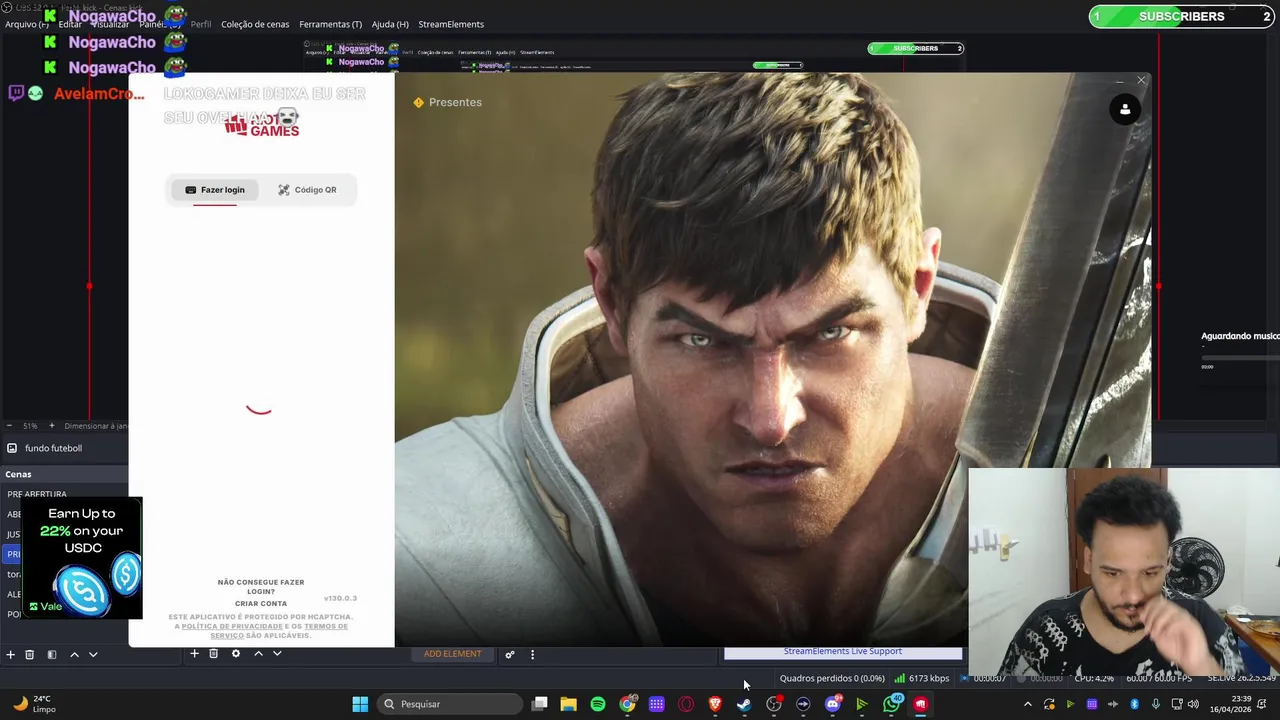Show hidden system tray icons
Image resolution: width=1280 pixels, height=720 pixels.
coord(1027,704)
